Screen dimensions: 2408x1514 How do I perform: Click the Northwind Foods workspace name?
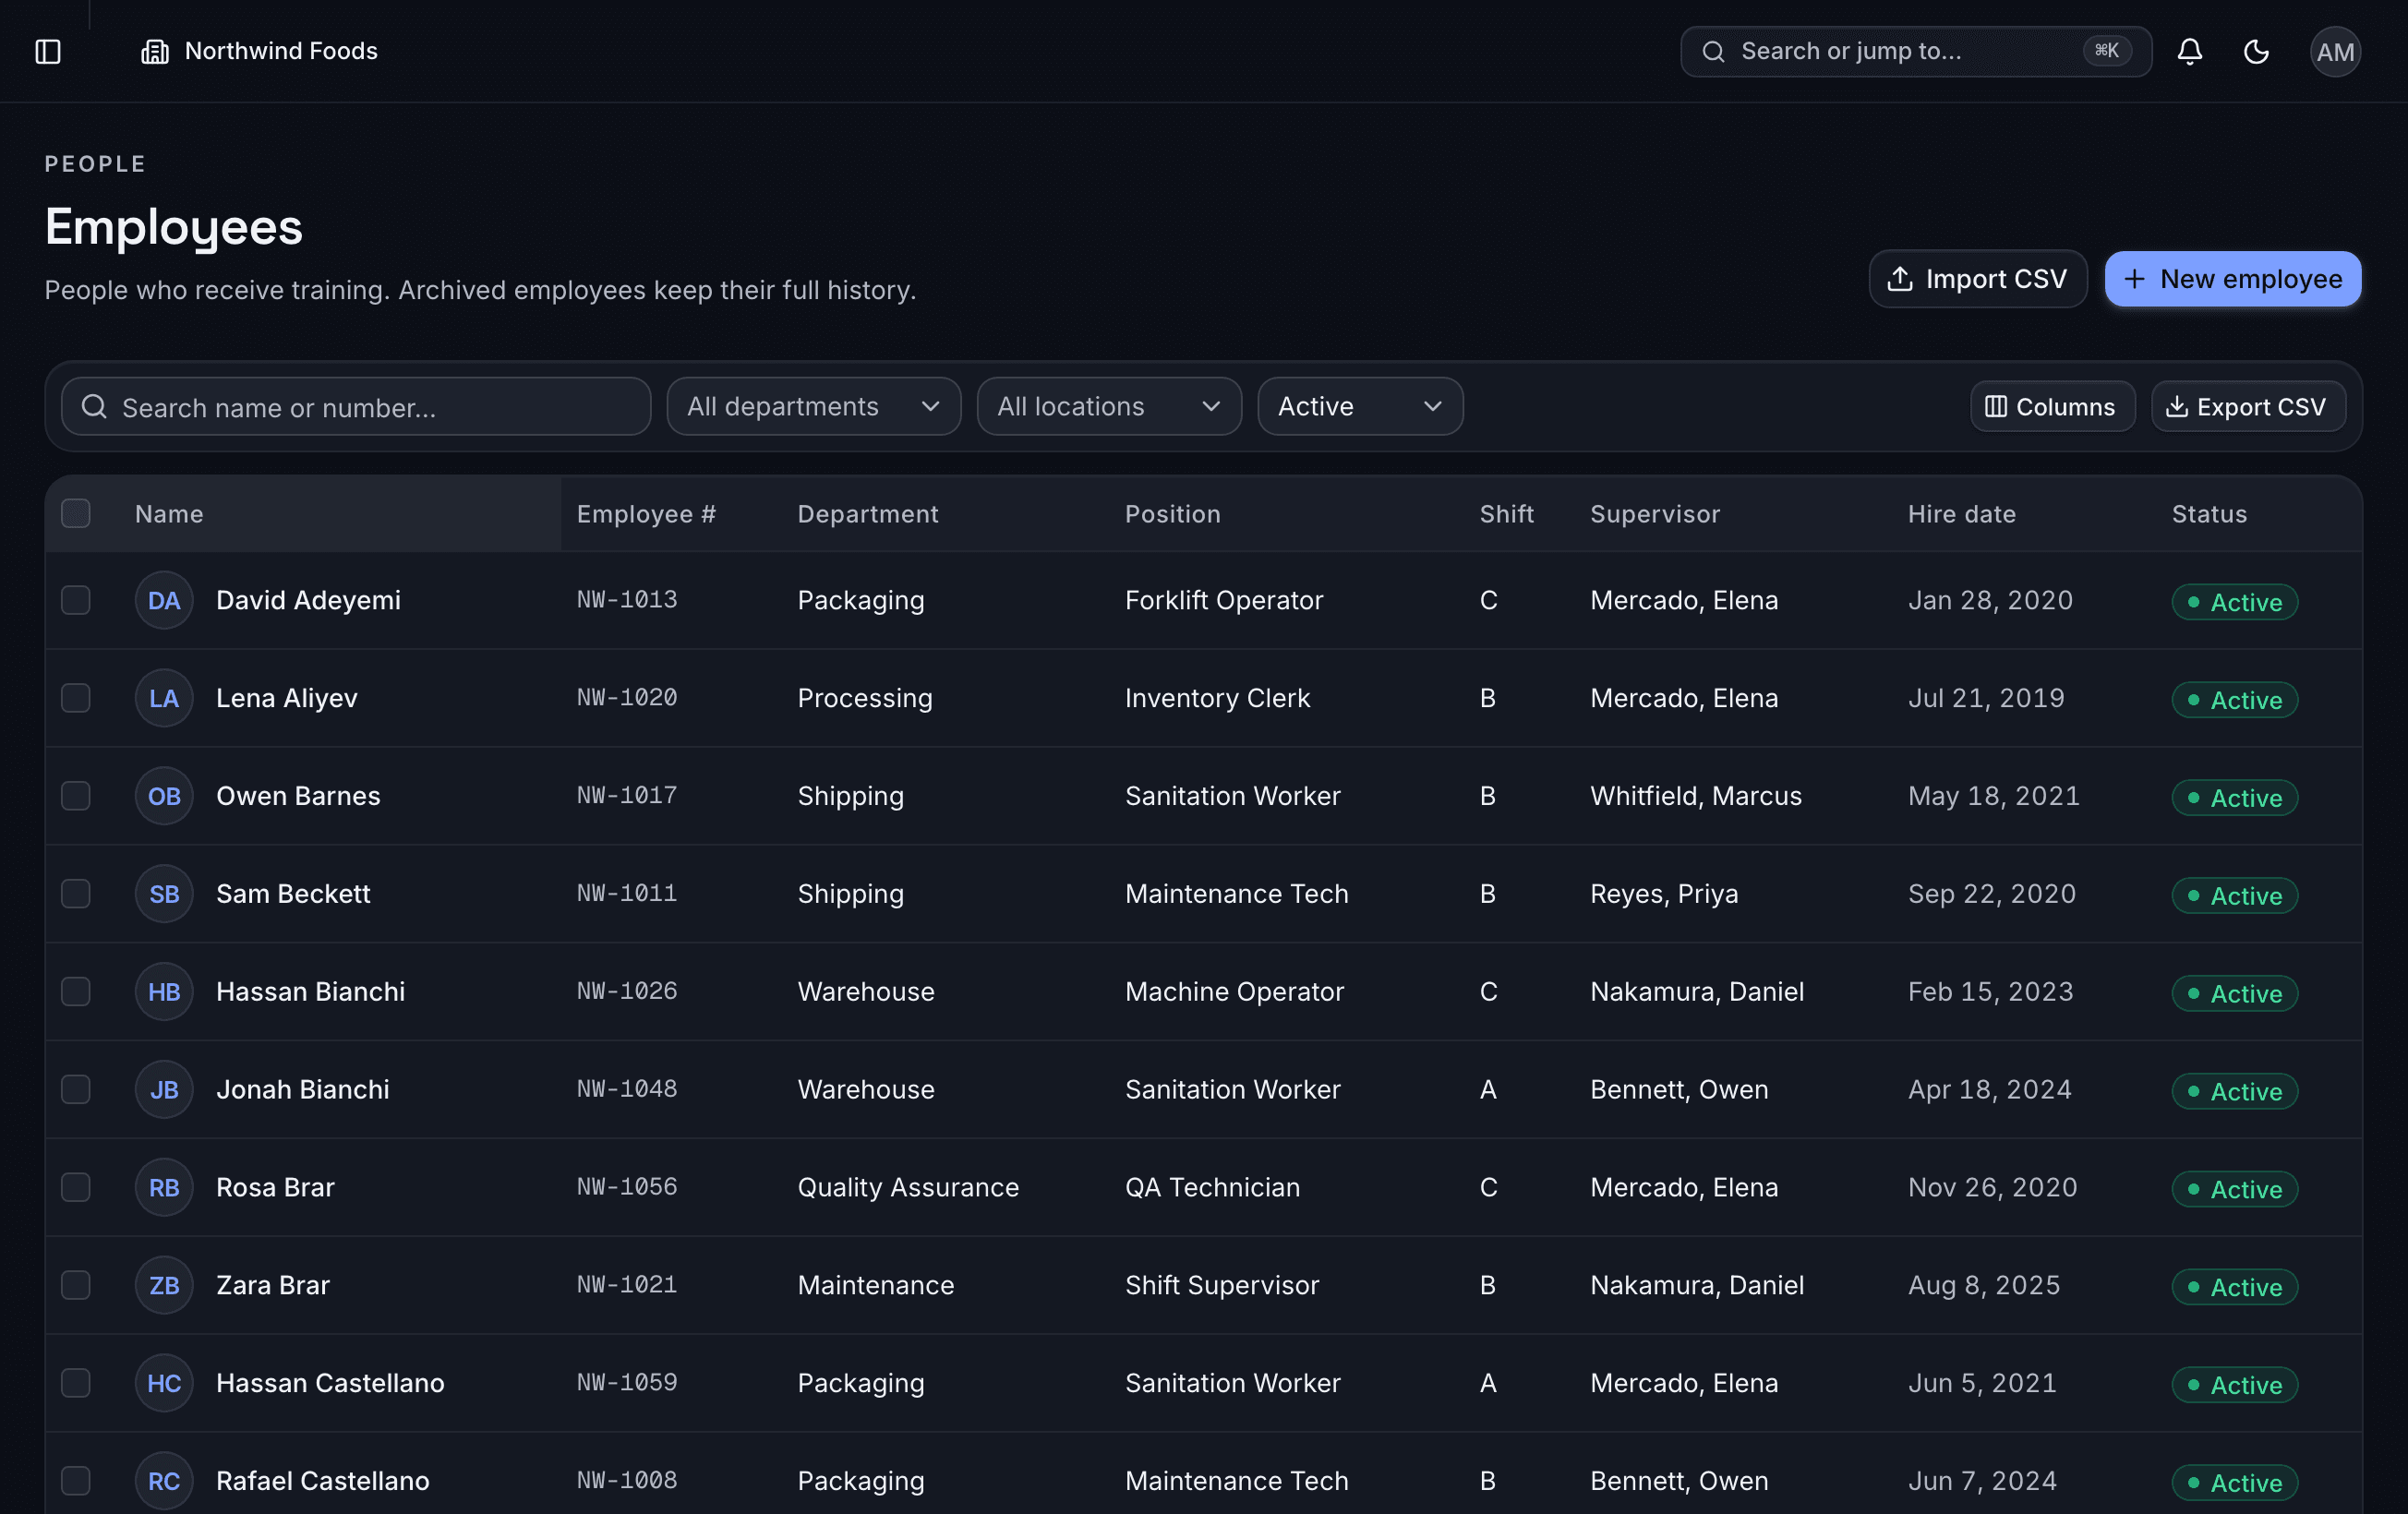click(x=281, y=51)
